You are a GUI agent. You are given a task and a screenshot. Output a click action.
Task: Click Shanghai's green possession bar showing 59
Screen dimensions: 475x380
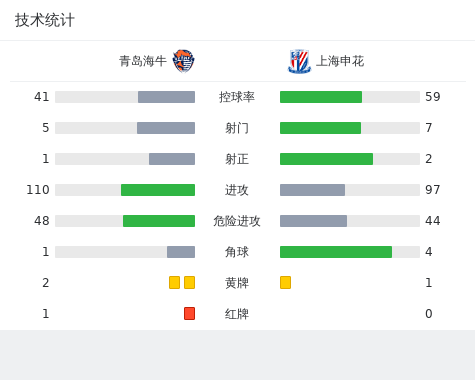321,97
